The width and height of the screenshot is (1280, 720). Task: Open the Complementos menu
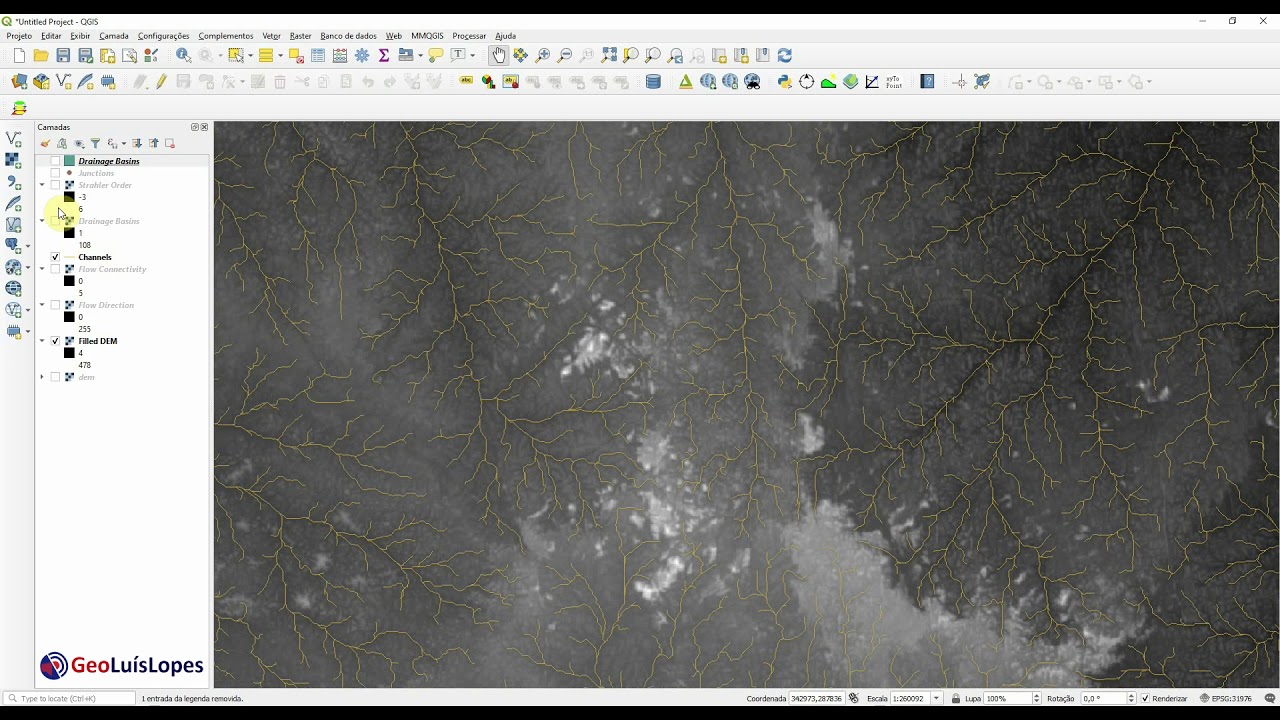click(226, 36)
